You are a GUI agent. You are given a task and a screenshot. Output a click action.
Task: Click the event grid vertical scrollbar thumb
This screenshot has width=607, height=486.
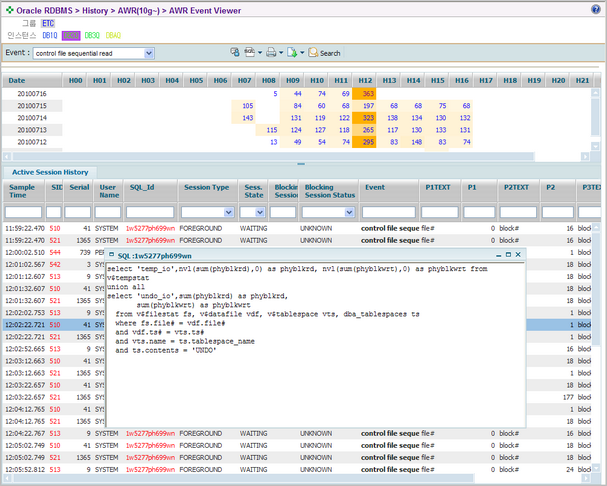[x=595, y=116]
